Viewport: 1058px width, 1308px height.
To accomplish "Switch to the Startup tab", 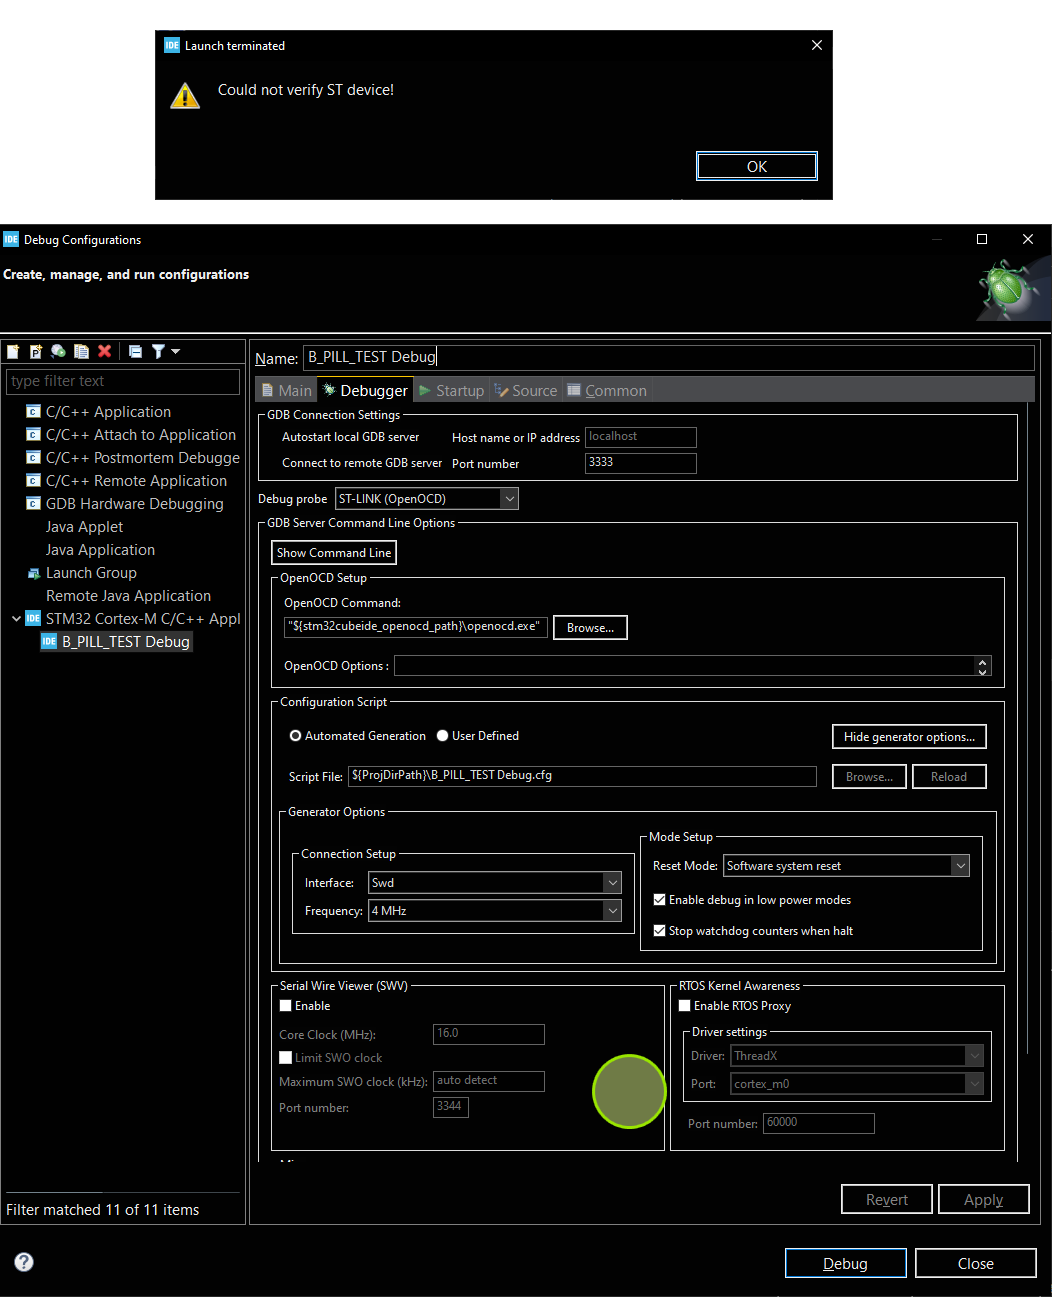I will [452, 391].
